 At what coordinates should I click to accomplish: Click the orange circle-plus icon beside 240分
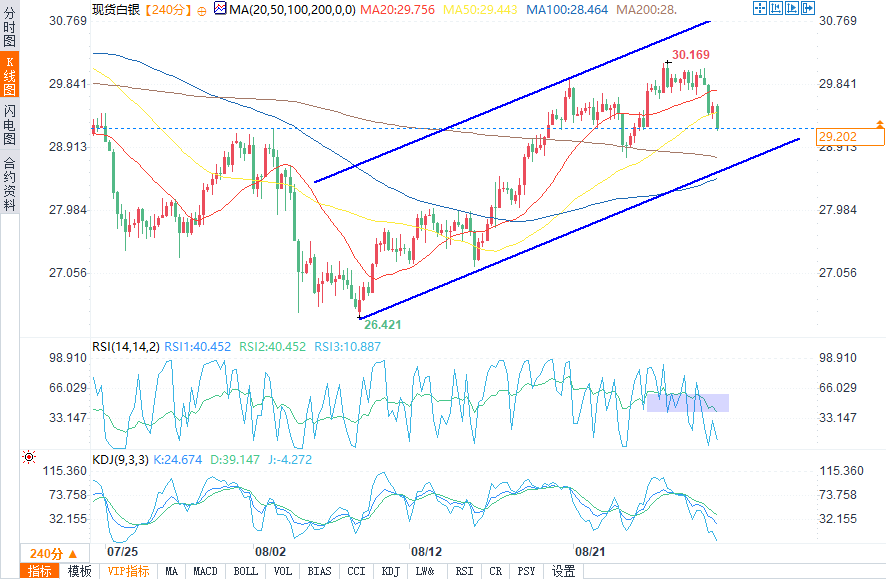[202, 11]
